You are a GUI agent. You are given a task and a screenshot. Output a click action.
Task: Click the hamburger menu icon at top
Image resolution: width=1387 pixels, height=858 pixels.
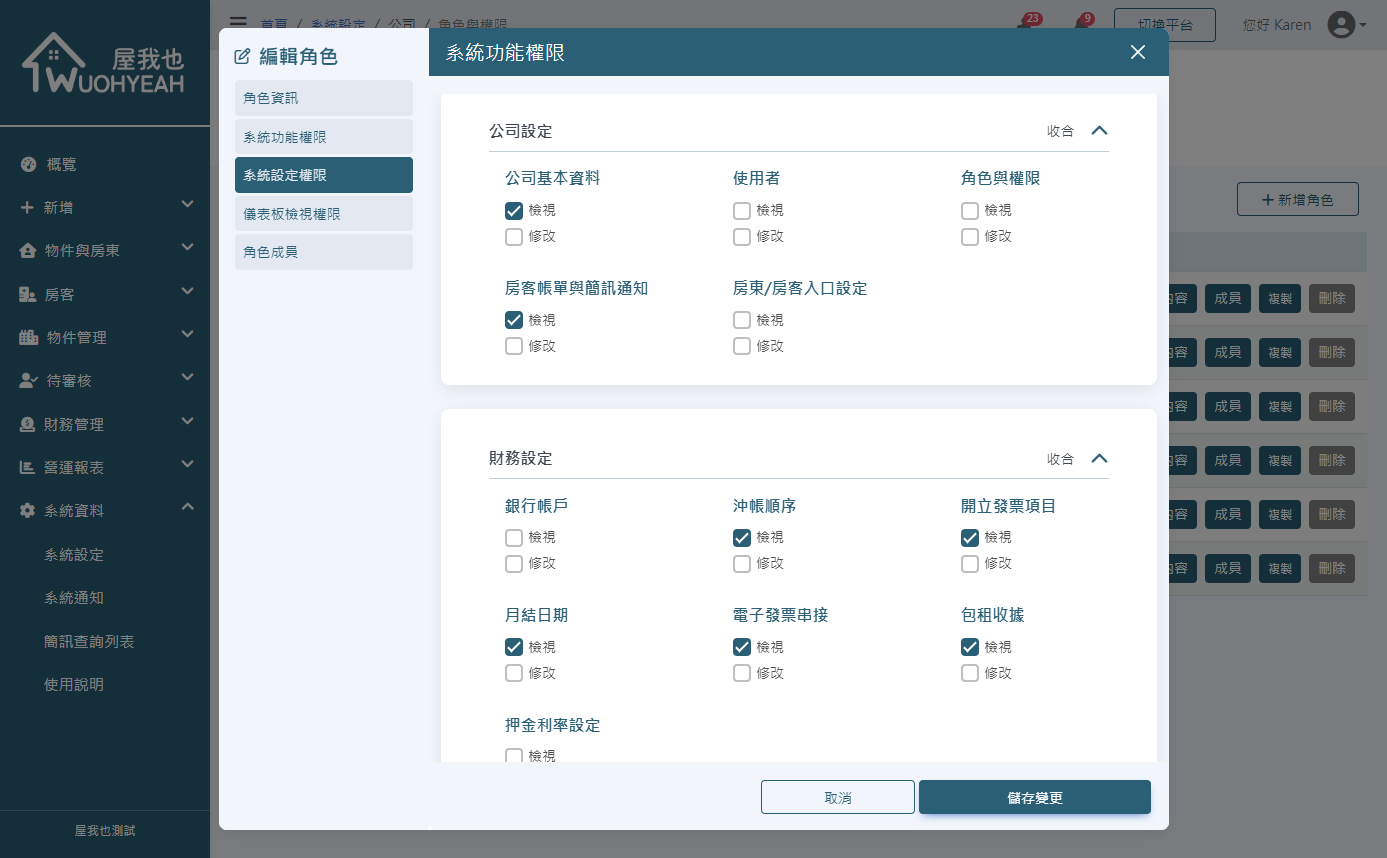238,23
